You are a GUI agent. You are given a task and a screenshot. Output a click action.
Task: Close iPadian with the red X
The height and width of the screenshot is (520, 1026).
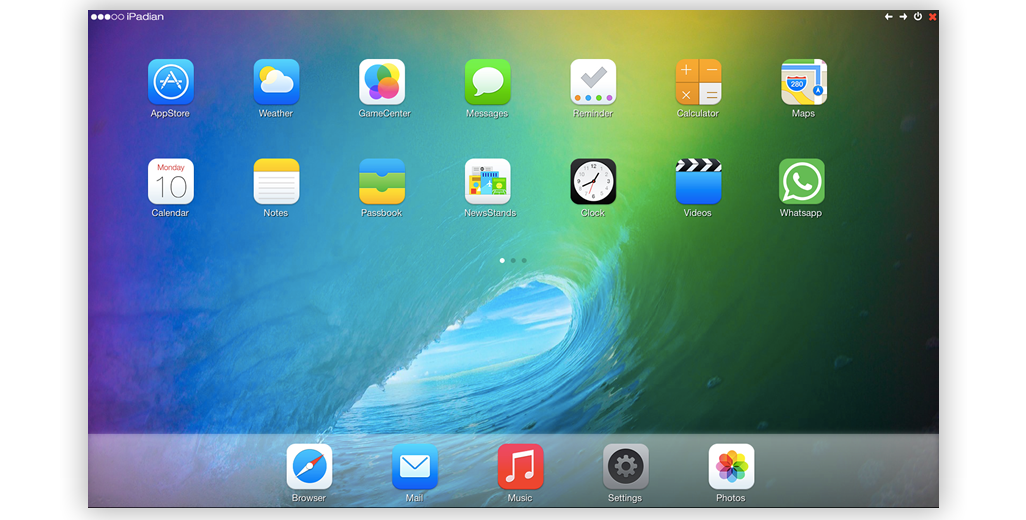[x=932, y=17]
